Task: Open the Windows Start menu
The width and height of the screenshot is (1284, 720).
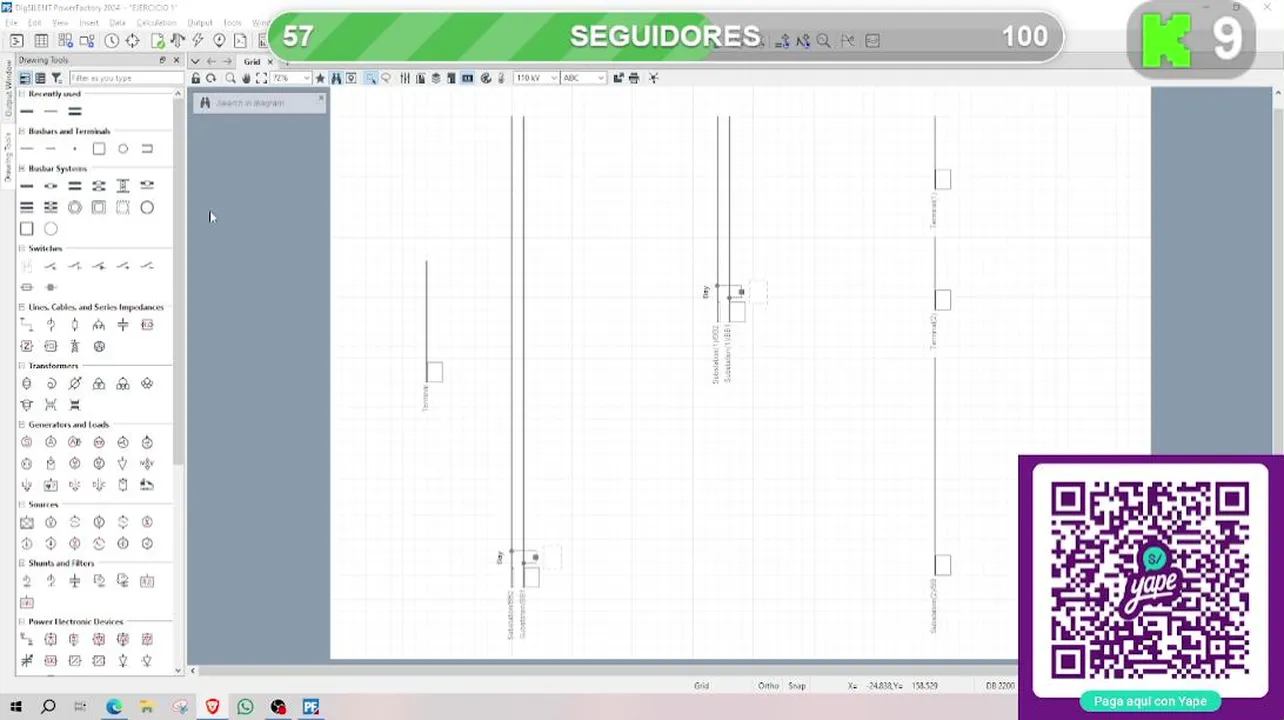Action: 15,707
